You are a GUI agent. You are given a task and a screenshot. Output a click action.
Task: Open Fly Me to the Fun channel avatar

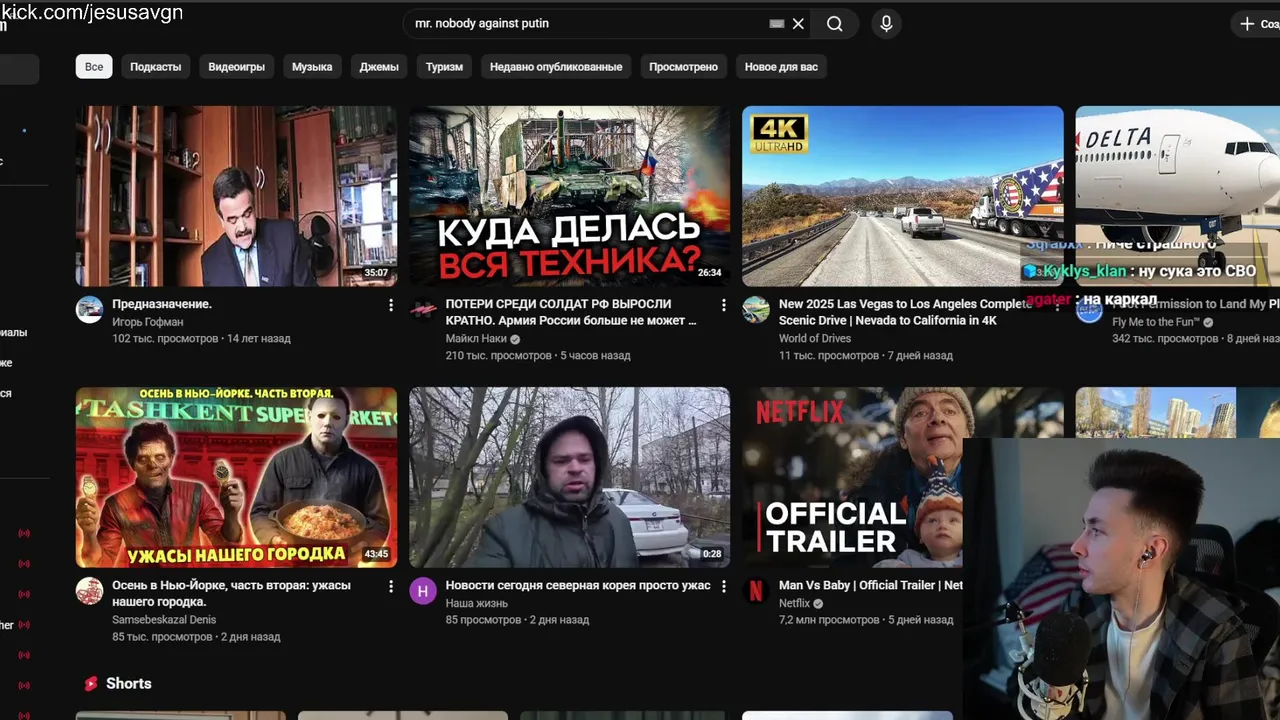(1088, 309)
